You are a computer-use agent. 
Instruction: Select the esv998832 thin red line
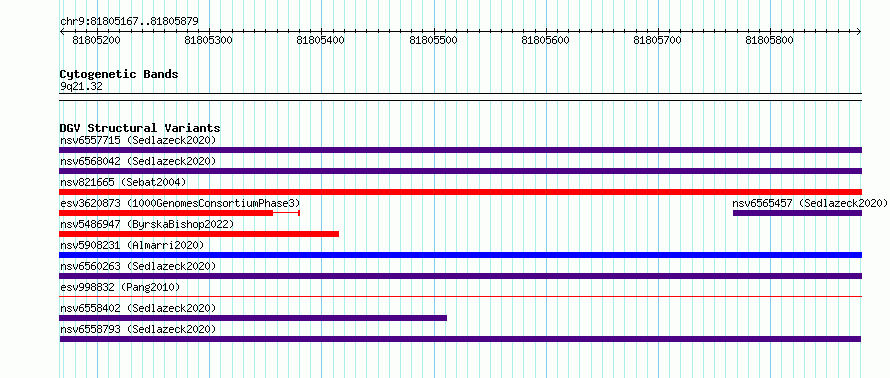click(x=460, y=296)
